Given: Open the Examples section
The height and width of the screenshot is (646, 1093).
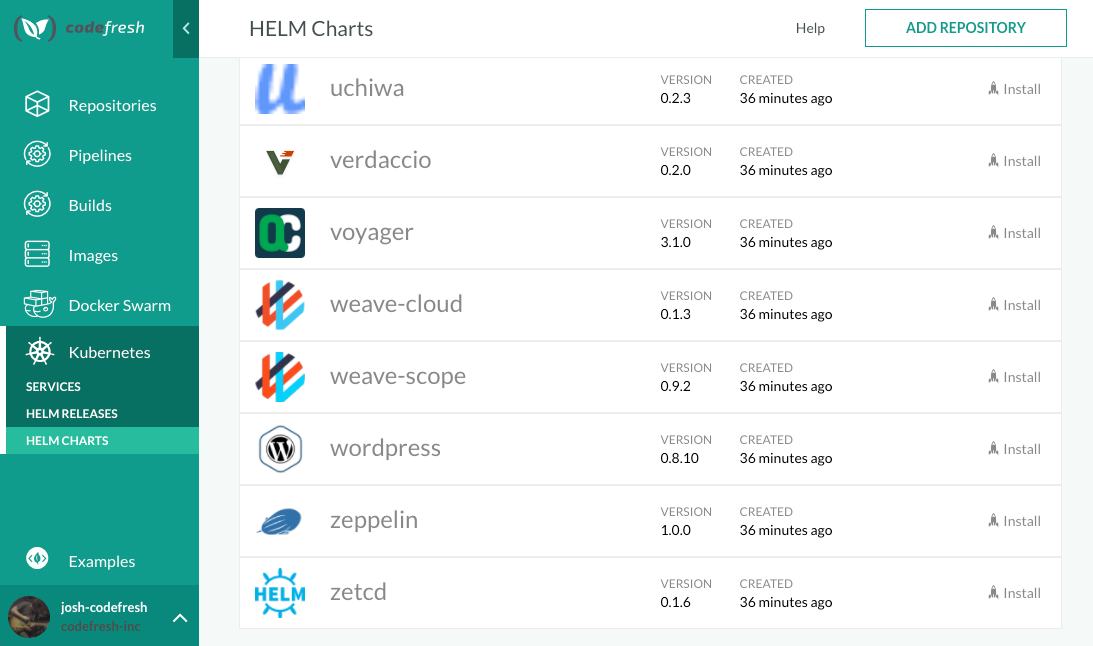Looking at the screenshot, I should (x=38, y=561).
